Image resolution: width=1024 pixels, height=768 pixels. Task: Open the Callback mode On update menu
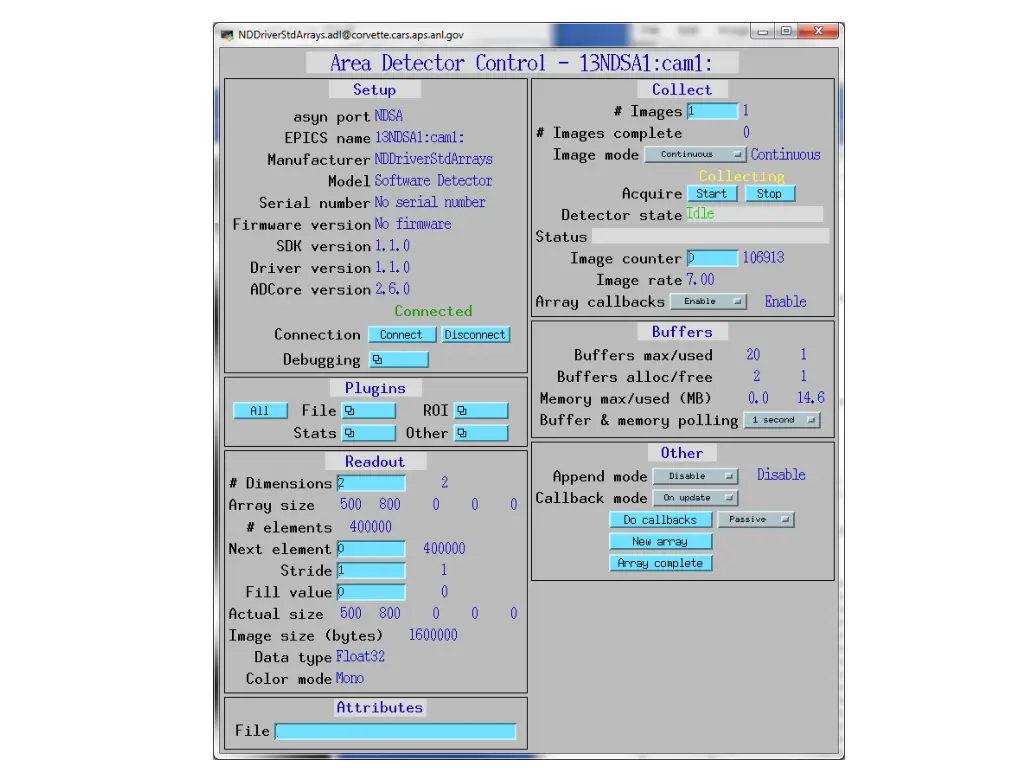click(695, 498)
